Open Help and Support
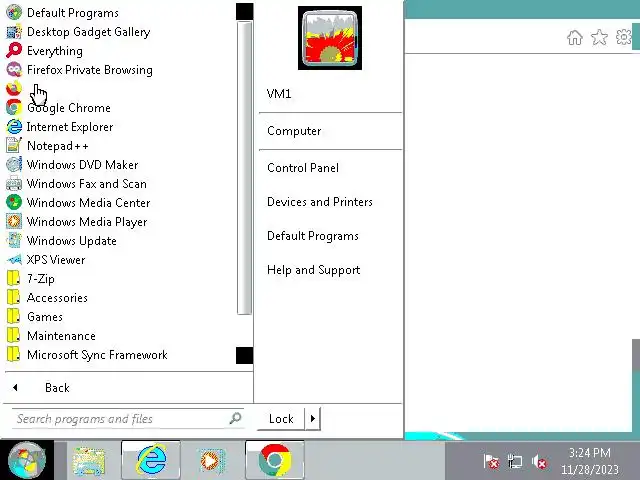Image resolution: width=640 pixels, height=480 pixels. [x=313, y=270]
